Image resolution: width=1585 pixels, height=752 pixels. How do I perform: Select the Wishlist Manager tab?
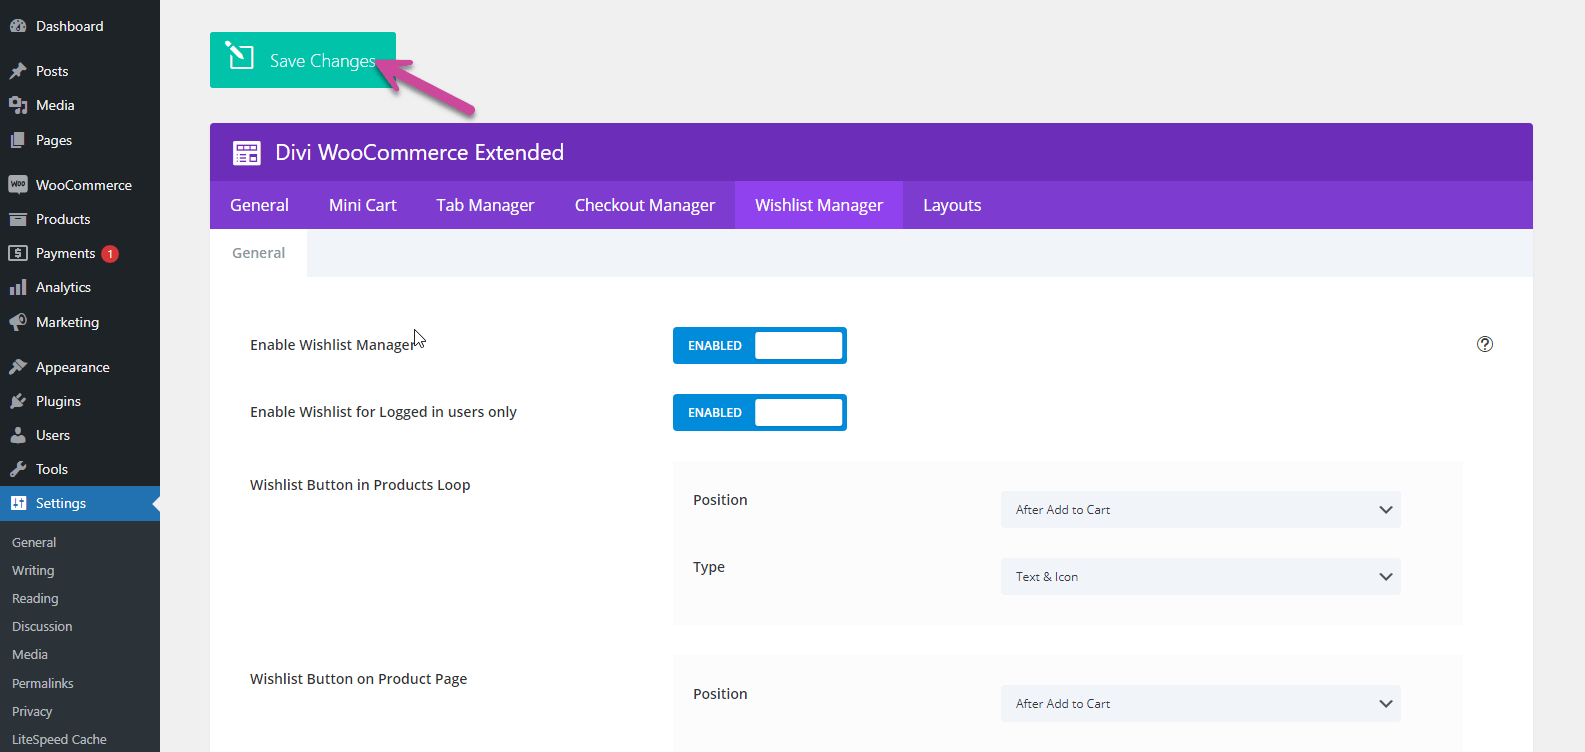coord(819,205)
